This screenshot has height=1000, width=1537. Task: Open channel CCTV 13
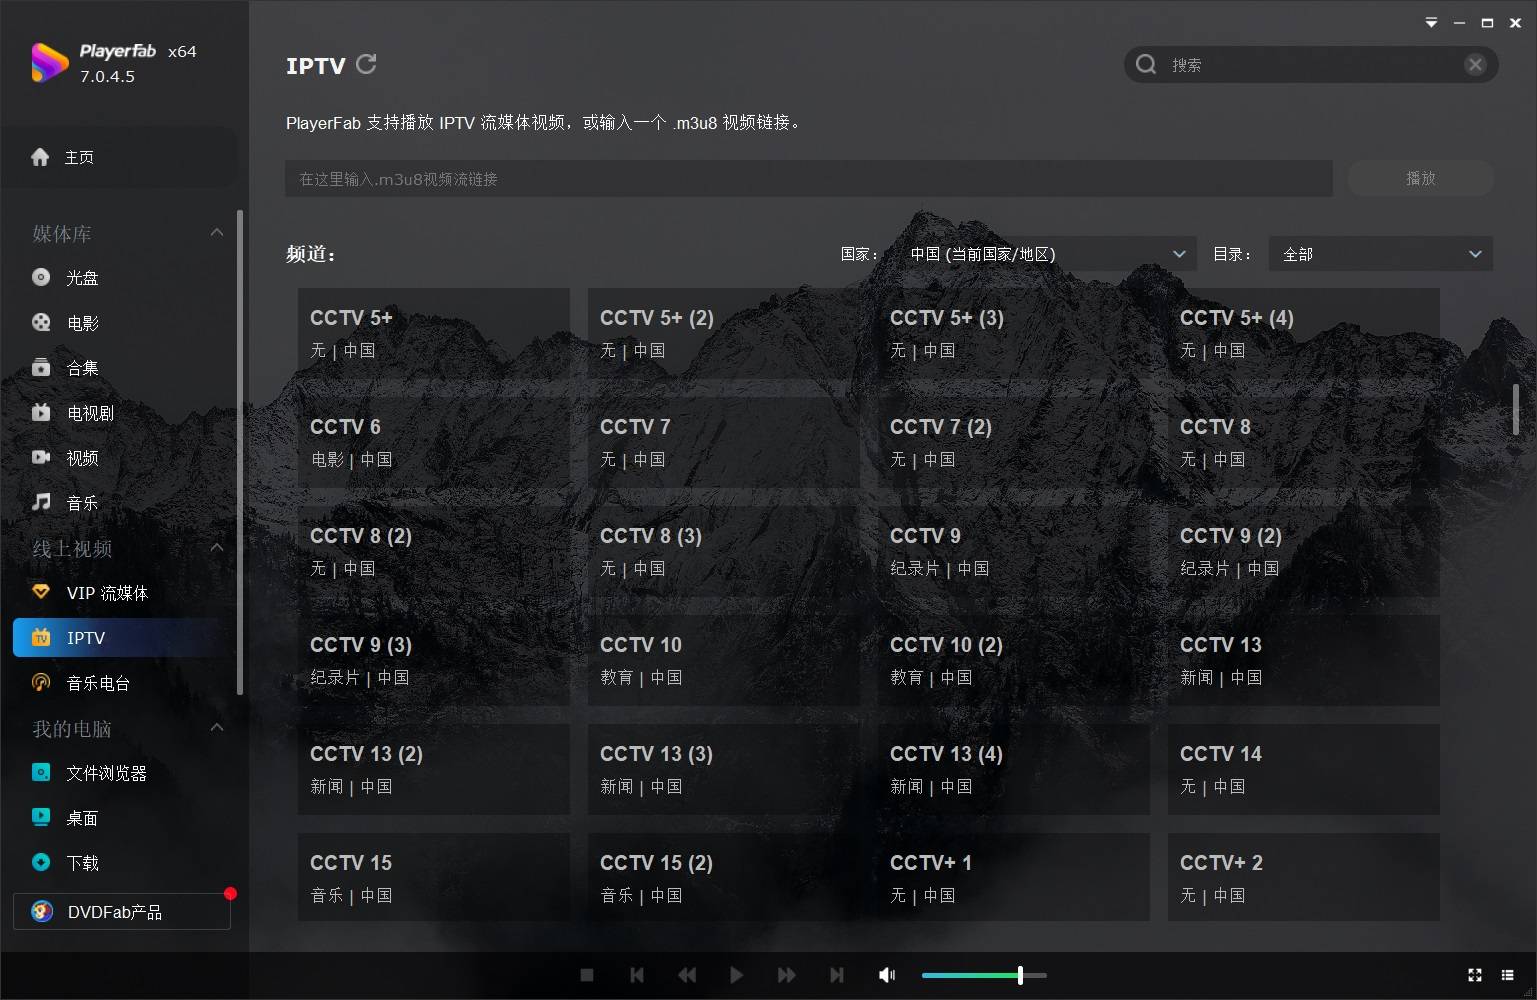coord(1304,660)
